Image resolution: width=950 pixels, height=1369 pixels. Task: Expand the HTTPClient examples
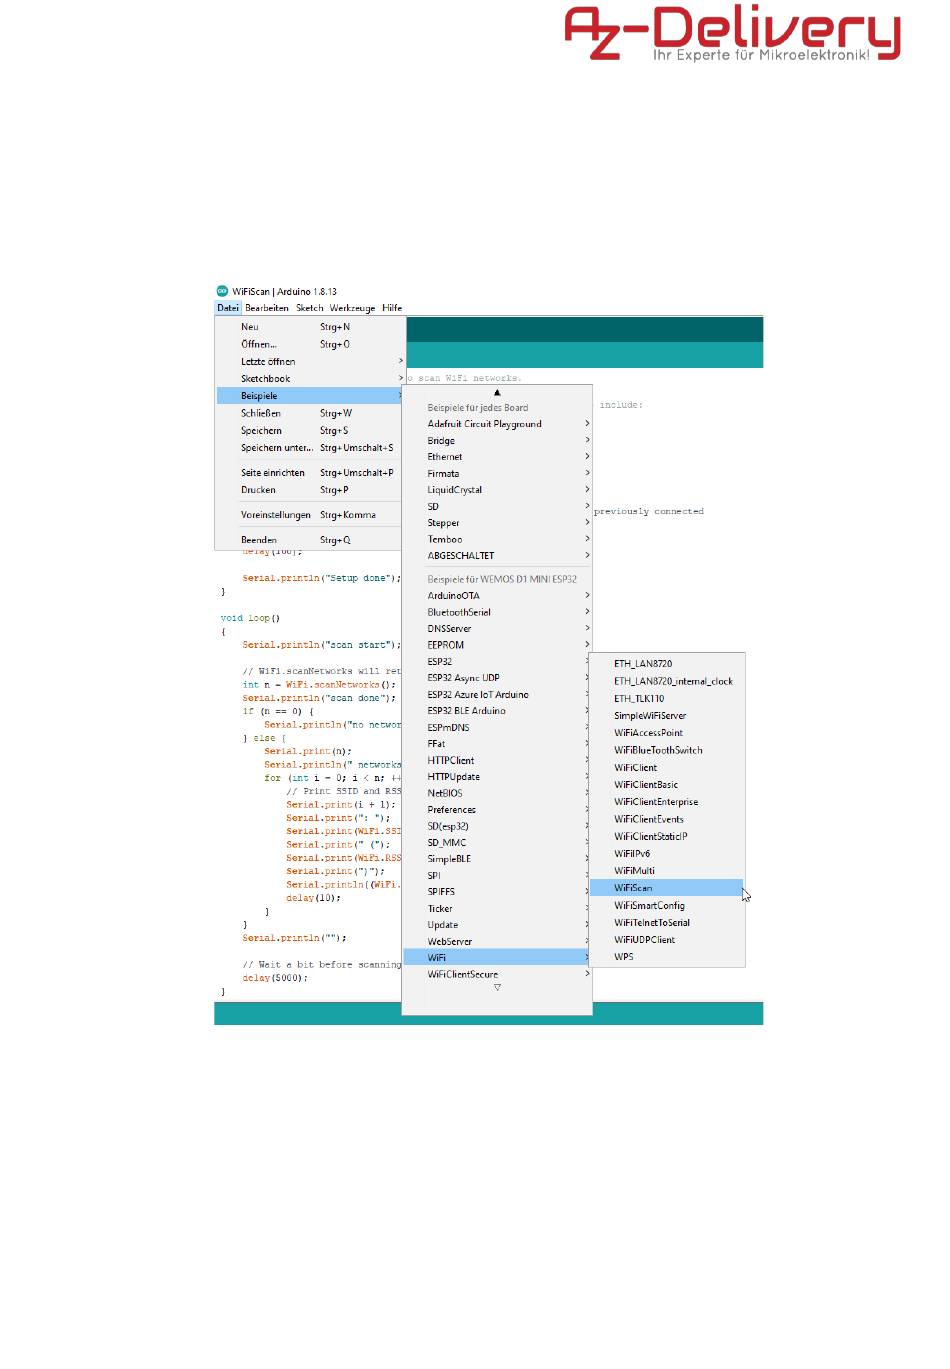[497, 761]
